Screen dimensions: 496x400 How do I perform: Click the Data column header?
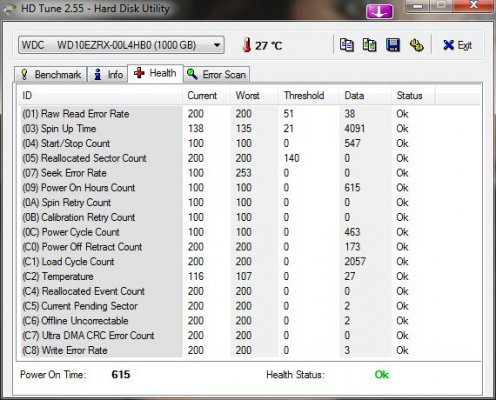pos(365,96)
